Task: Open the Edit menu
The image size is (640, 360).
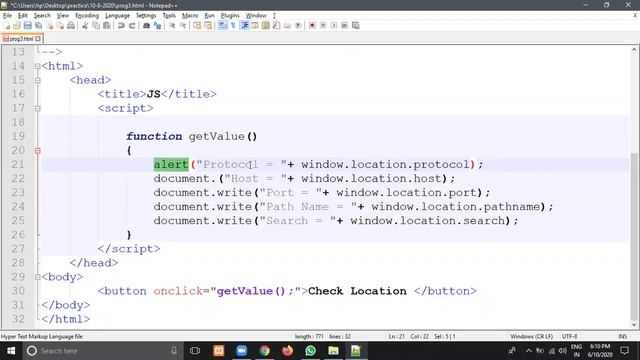Action: tap(22, 16)
